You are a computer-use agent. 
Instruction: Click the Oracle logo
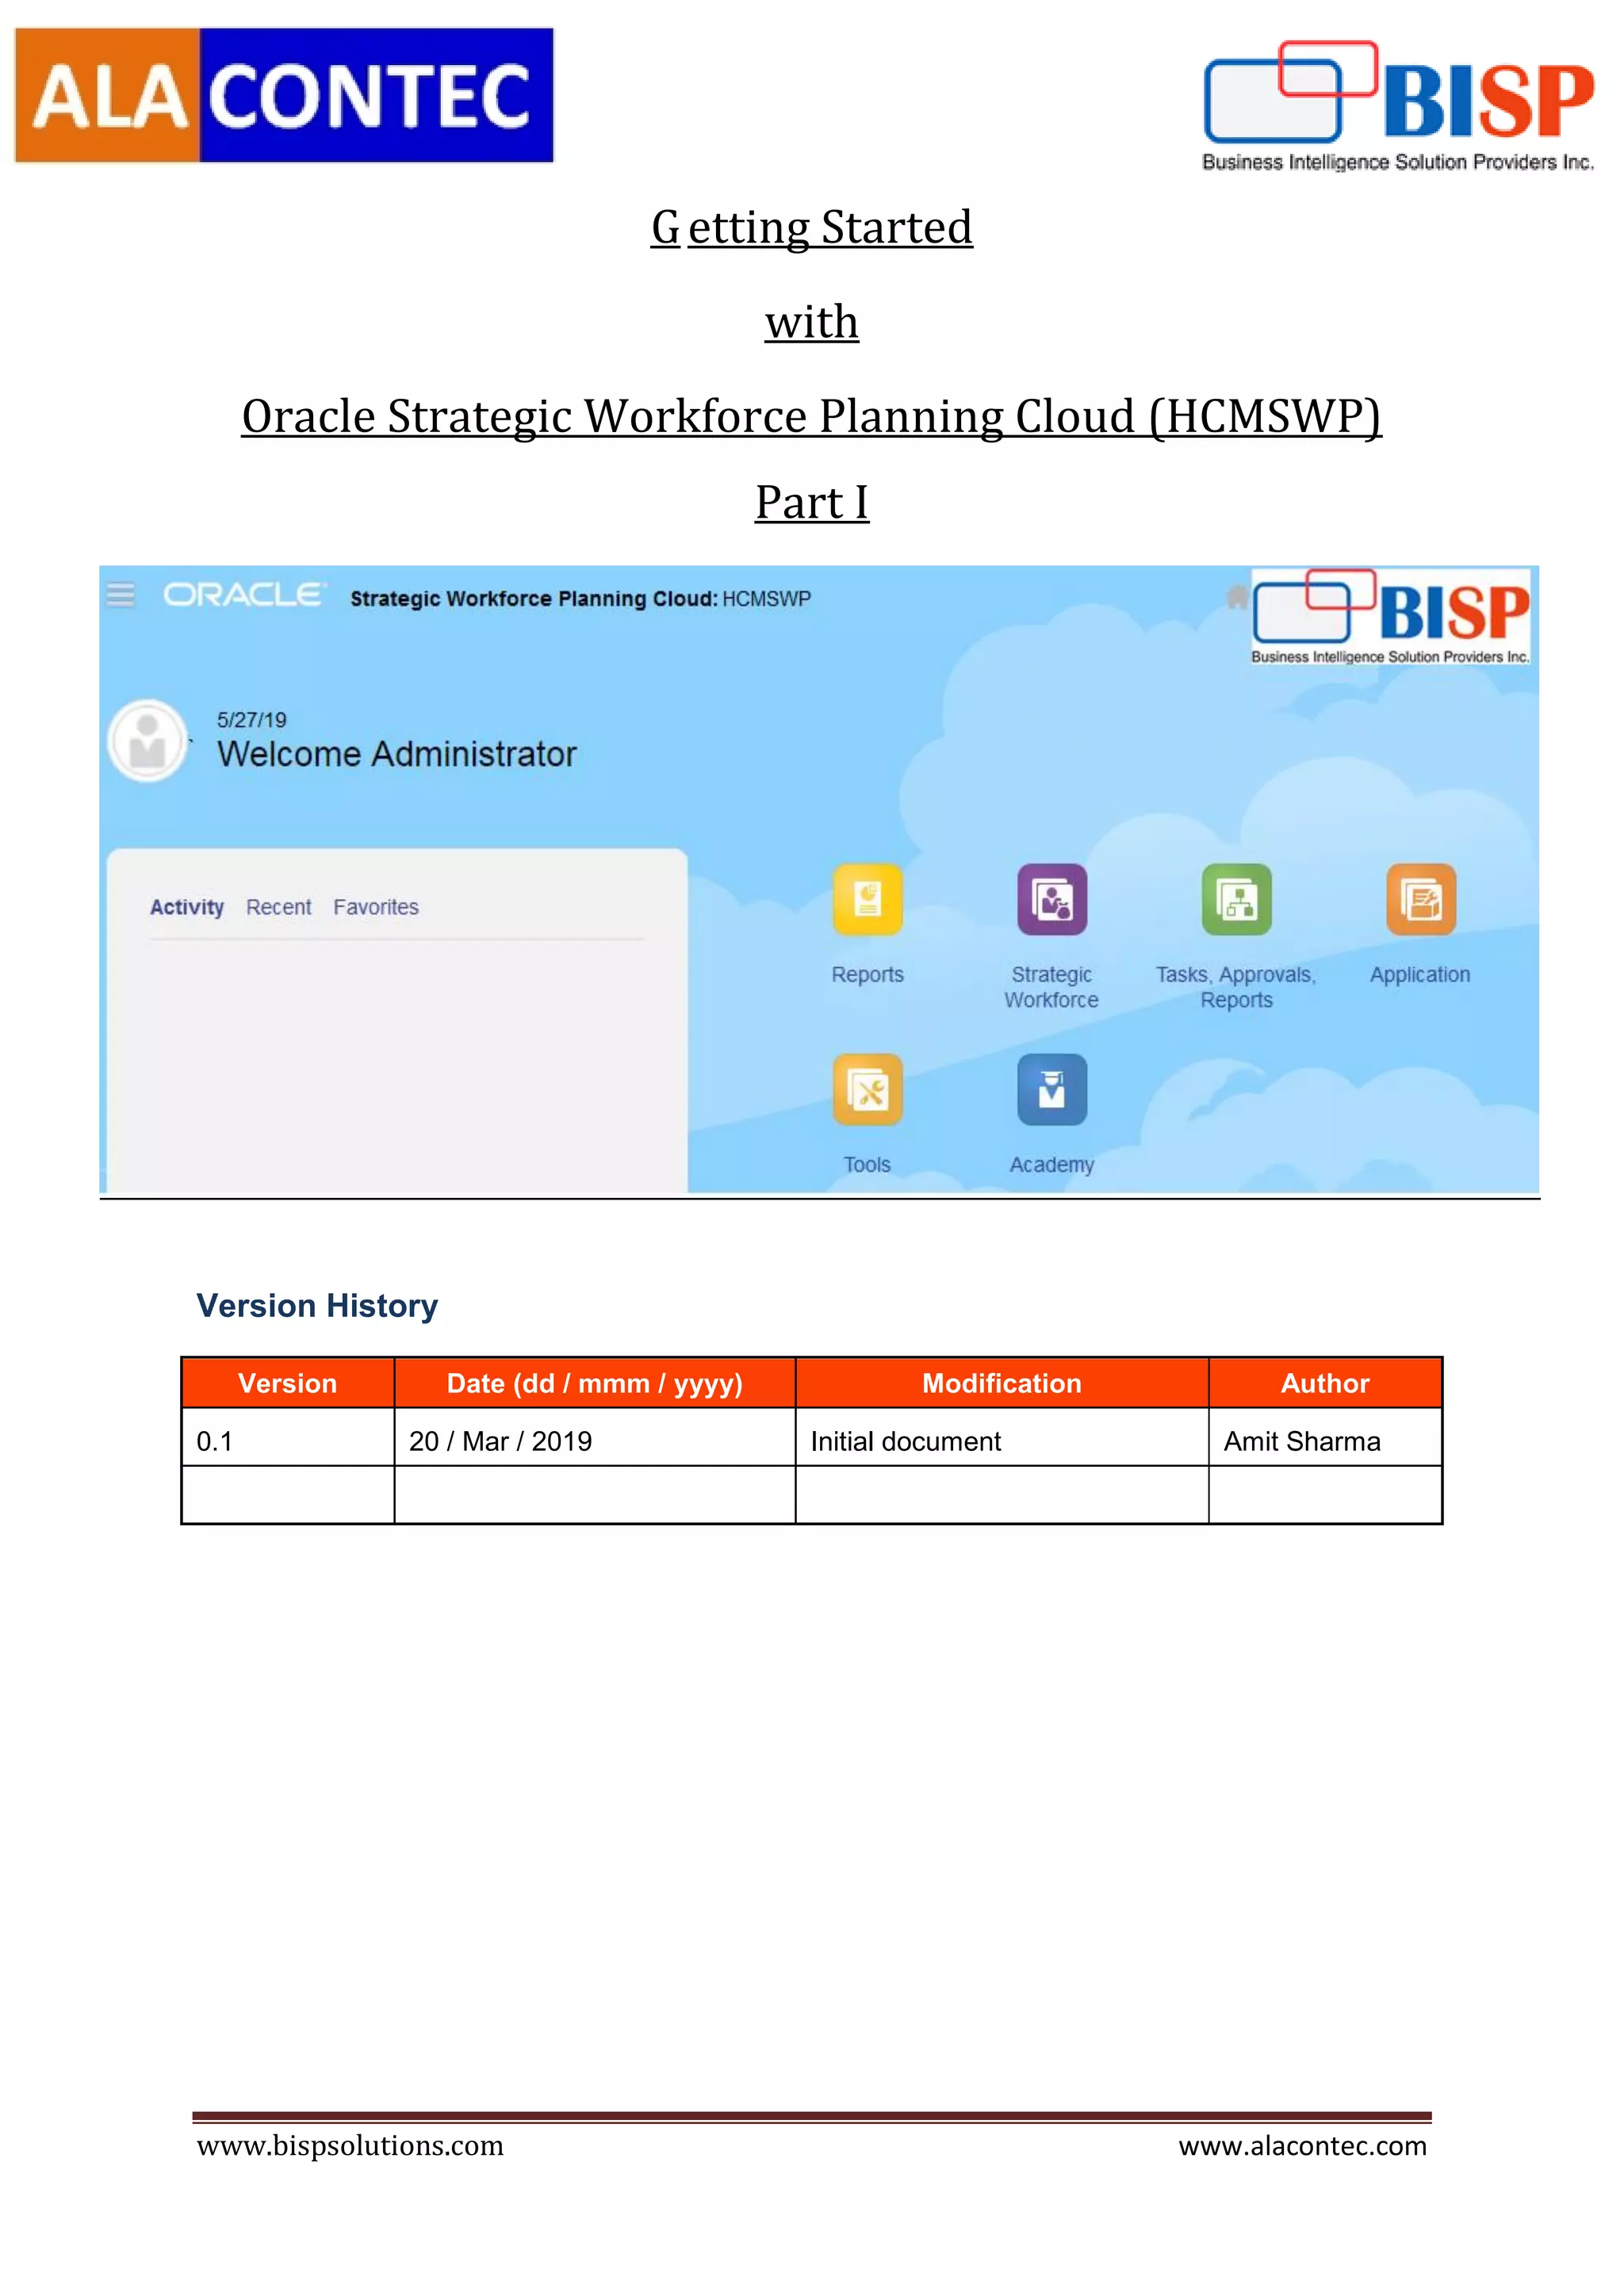point(244,595)
